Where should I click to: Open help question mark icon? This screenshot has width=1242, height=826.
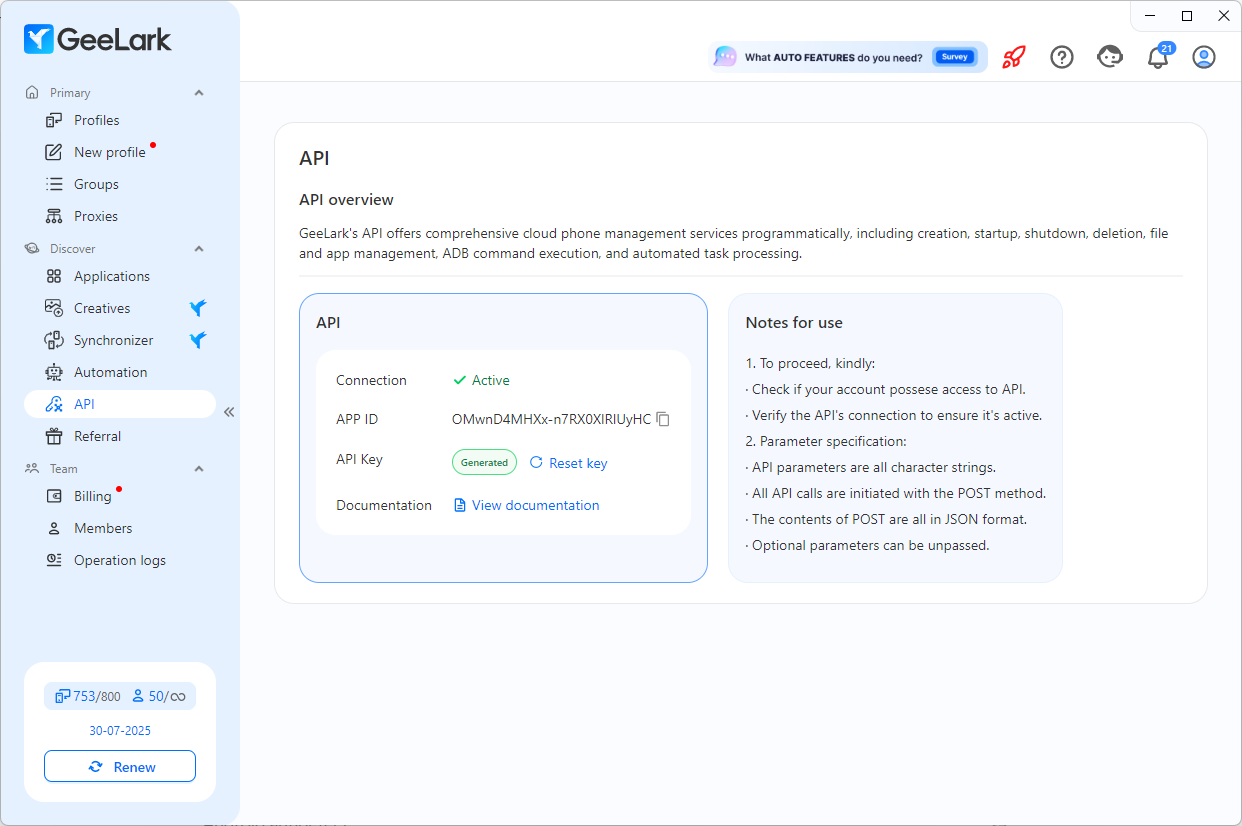point(1062,57)
